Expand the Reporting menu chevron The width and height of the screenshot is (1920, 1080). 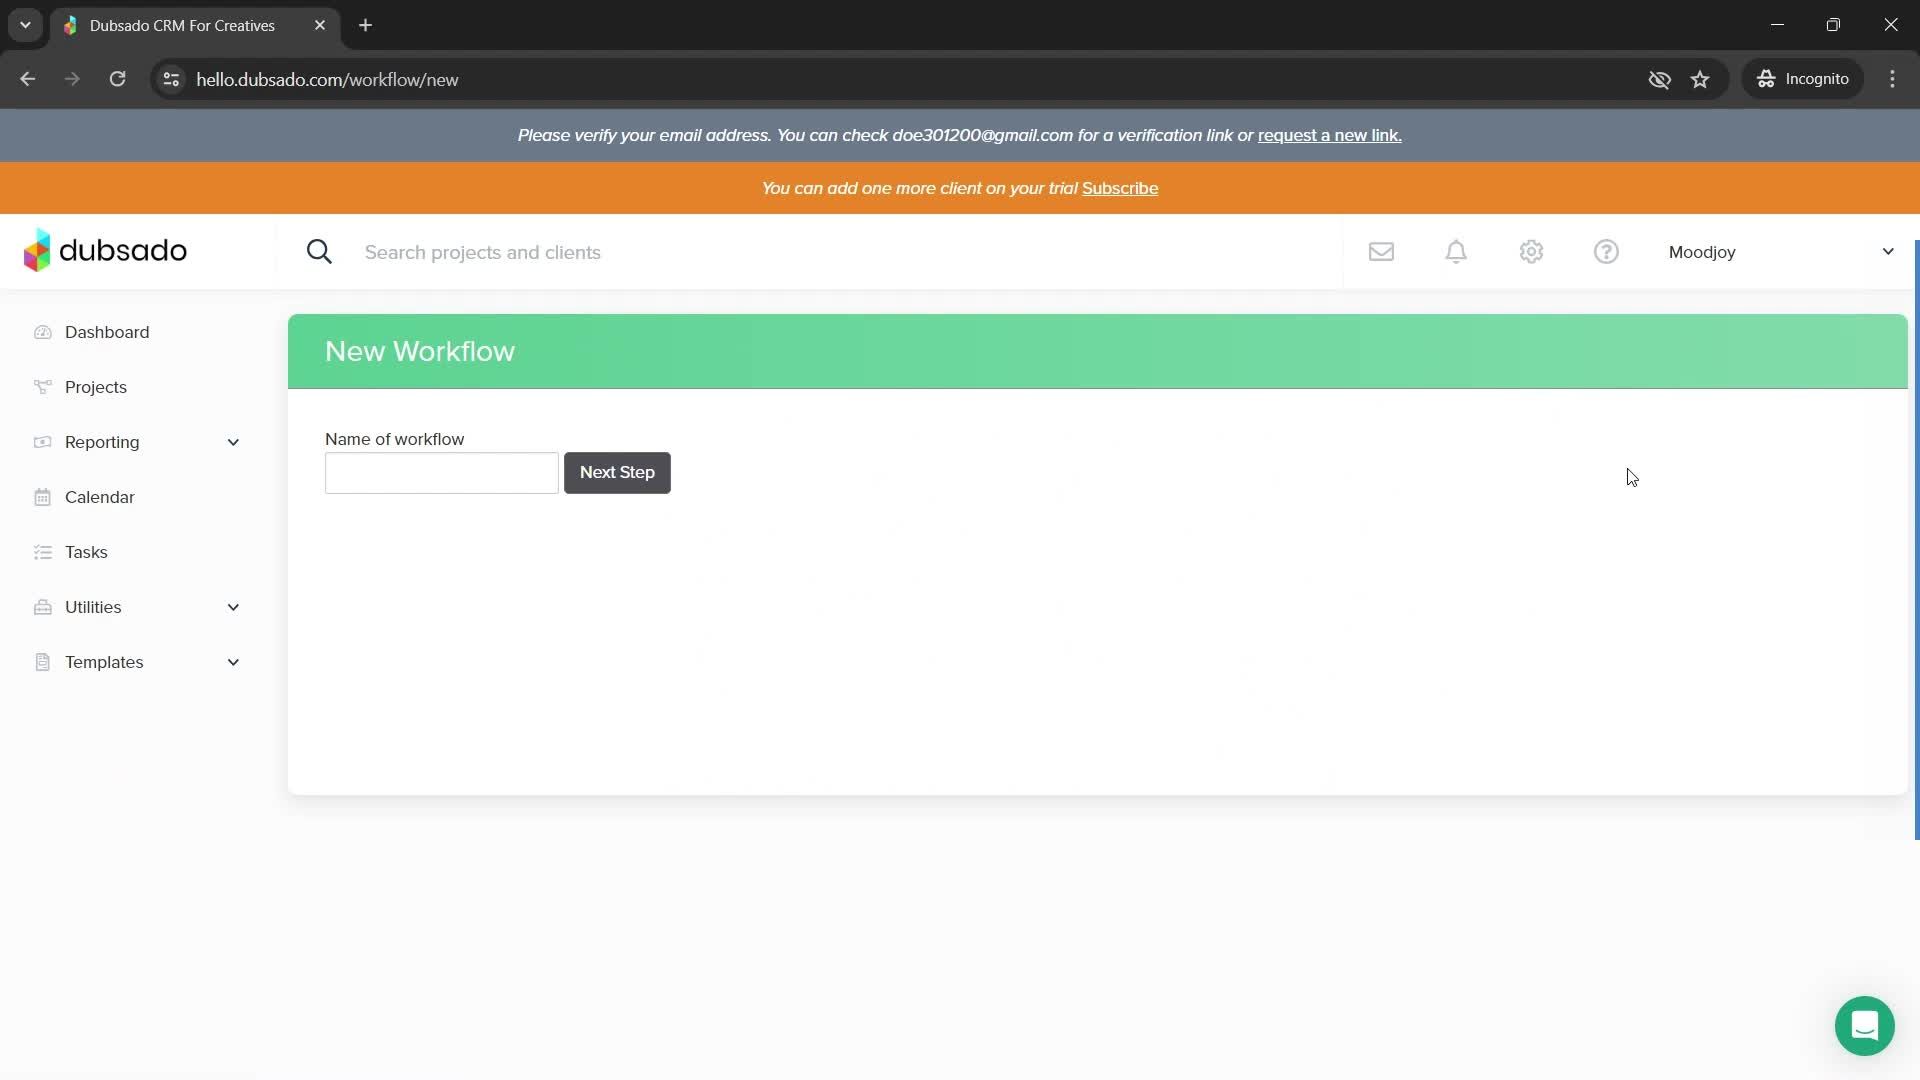[x=233, y=442]
